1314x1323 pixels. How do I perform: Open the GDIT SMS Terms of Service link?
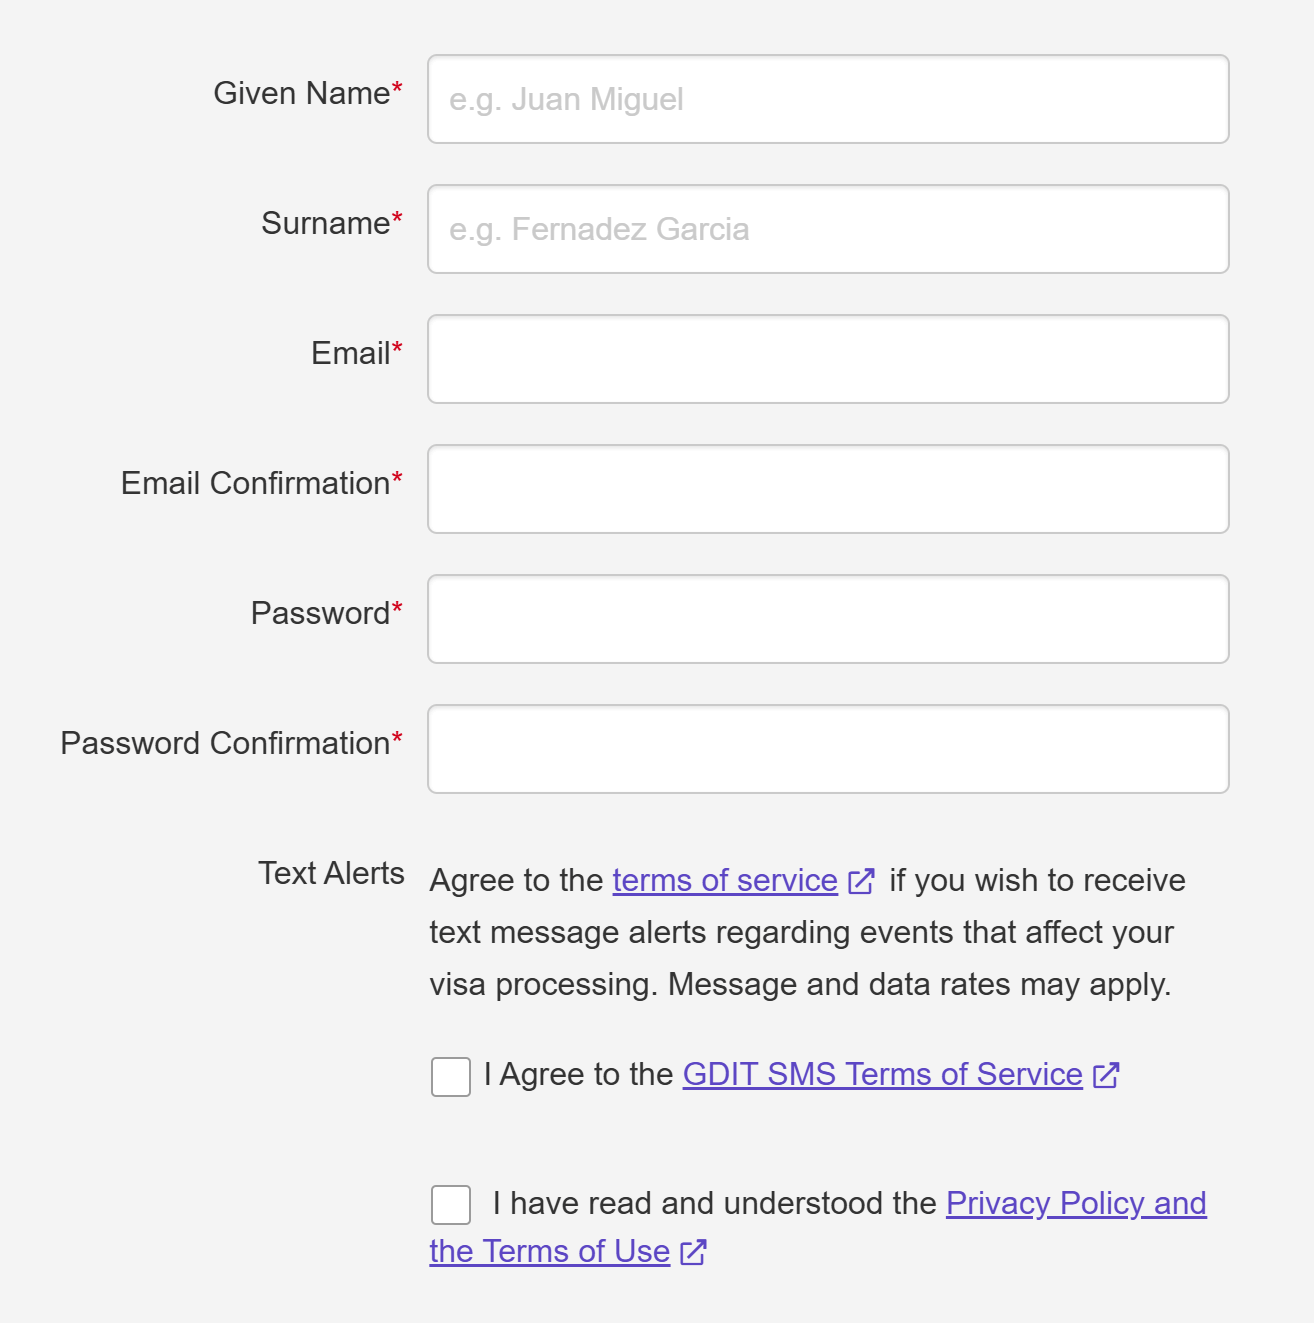883,1074
